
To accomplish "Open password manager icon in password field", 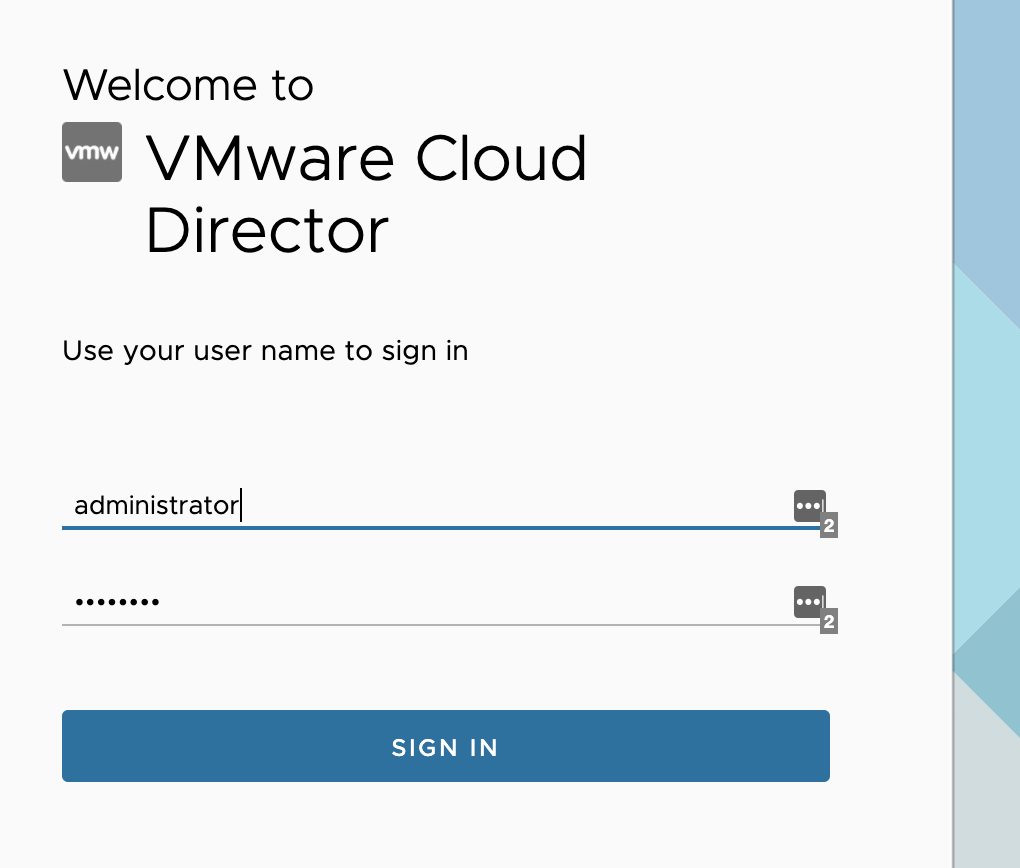I will point(809,602).
